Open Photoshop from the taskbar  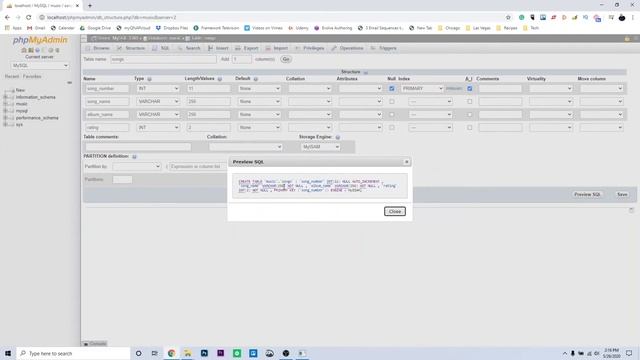[x=204, y=353]
